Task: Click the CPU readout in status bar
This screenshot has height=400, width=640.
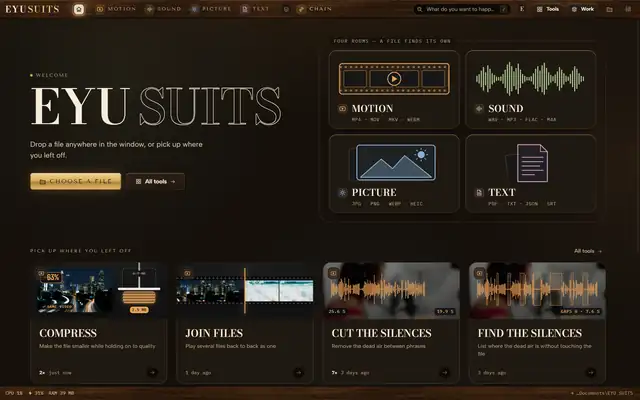Action: 14,393
